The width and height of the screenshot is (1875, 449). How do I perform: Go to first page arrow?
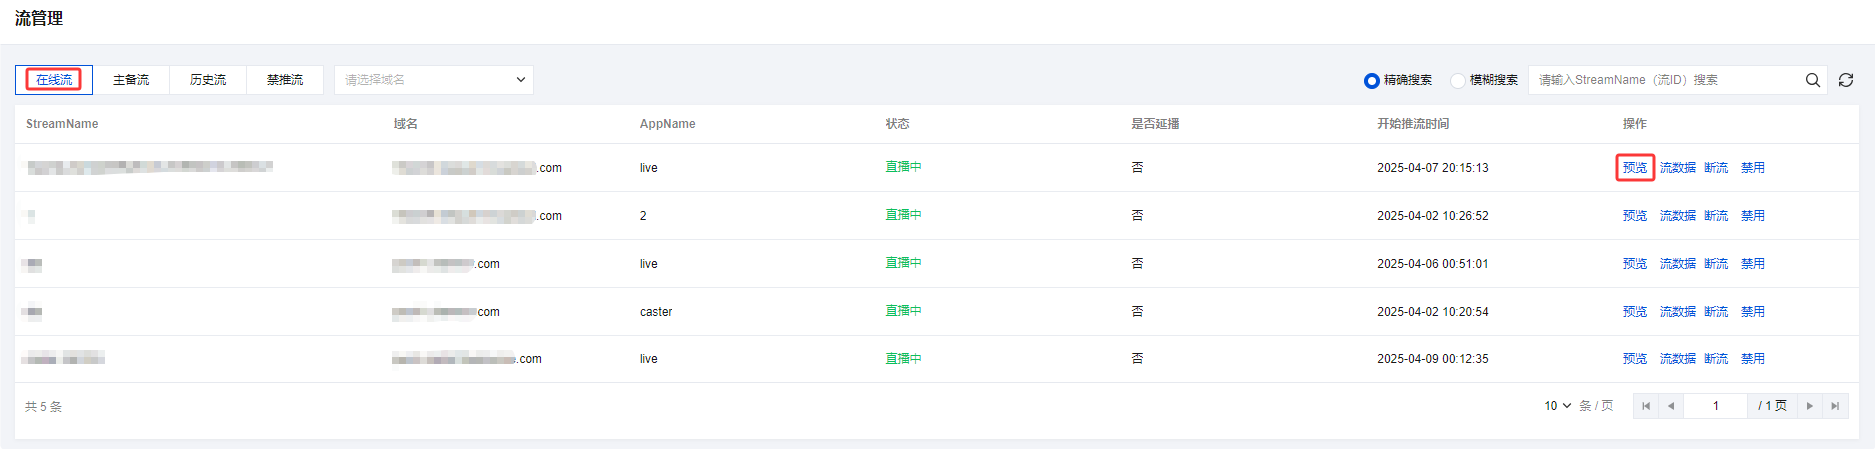tap(1646, 406)
